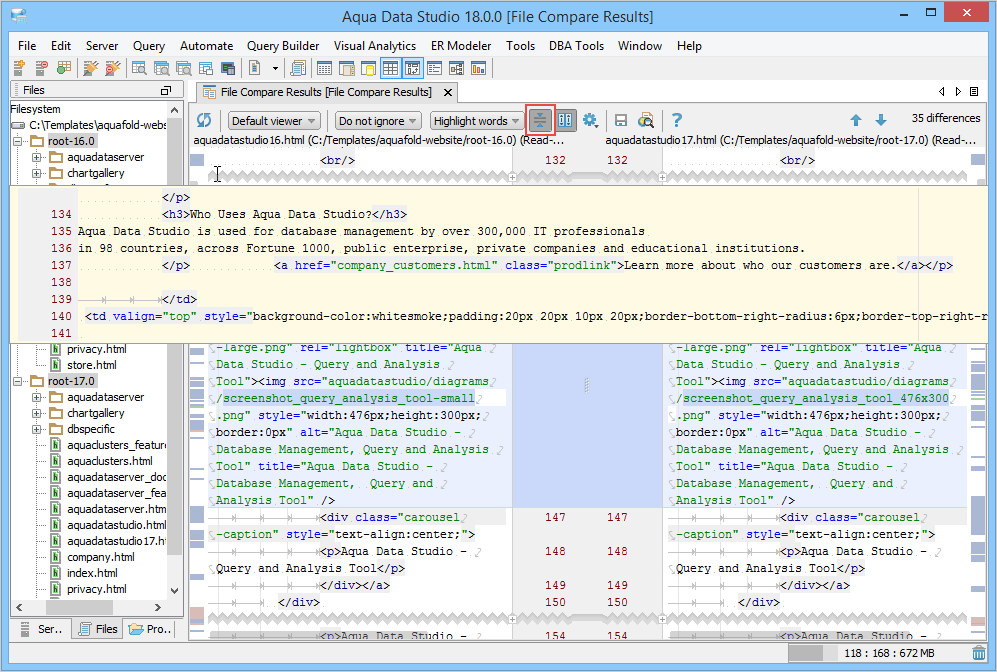Open the Do not ignore dropdown

(x=378, y=121)
